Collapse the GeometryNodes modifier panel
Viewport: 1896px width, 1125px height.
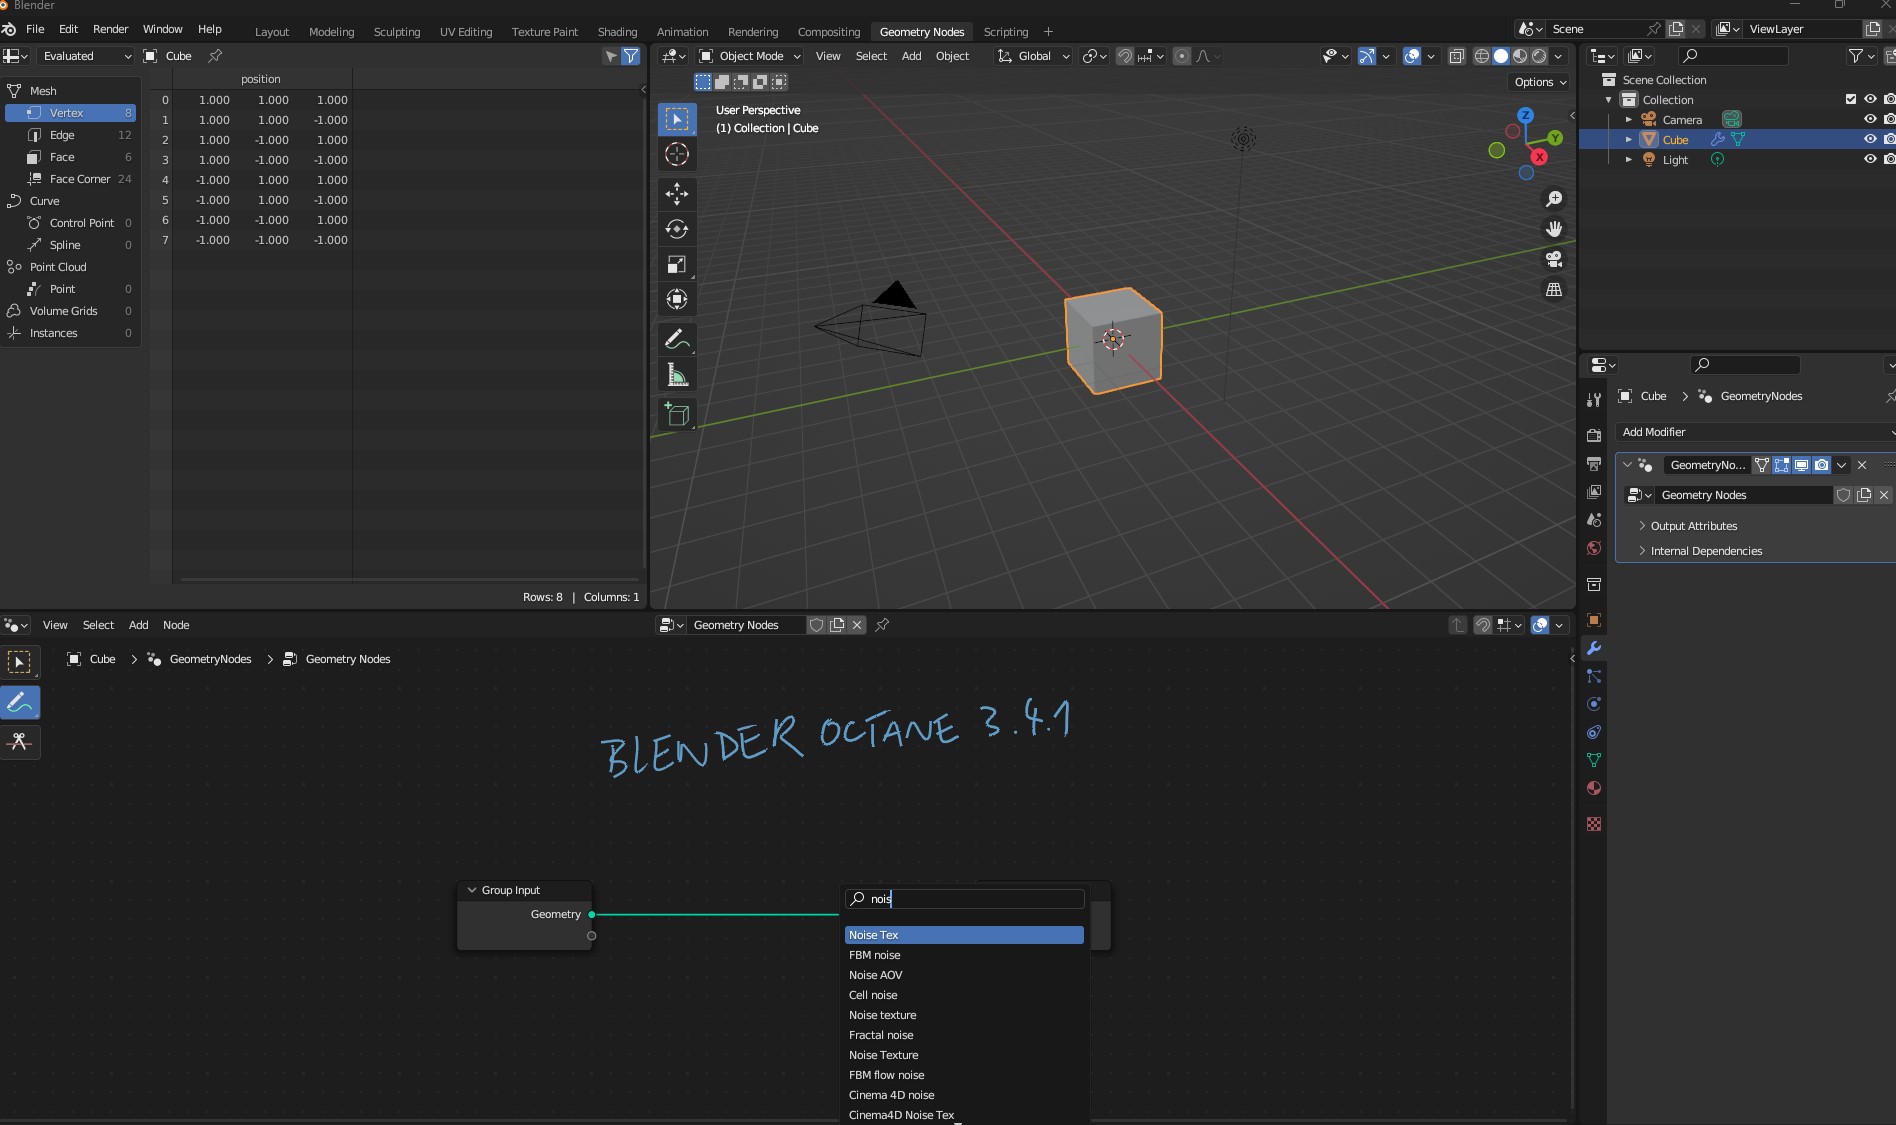[x=1627, y=465]
